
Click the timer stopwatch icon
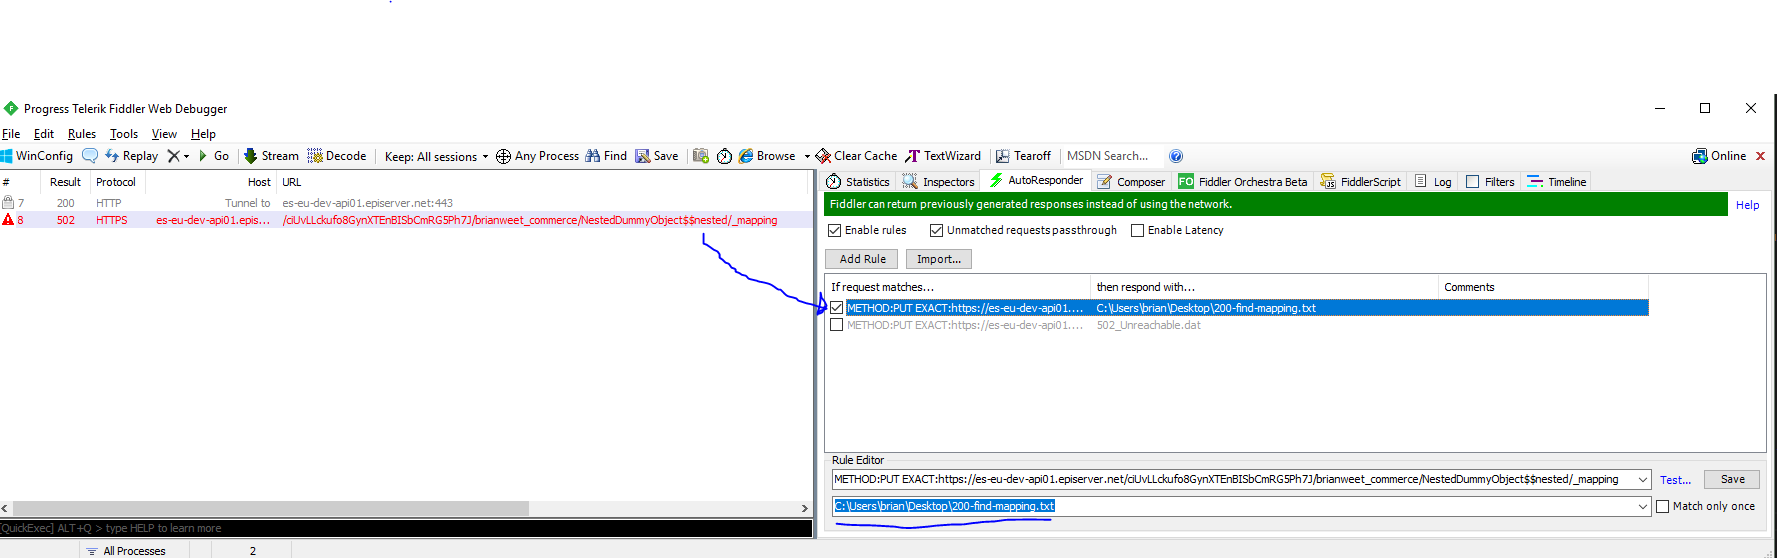pyautogui.click(x=724, y=156)
